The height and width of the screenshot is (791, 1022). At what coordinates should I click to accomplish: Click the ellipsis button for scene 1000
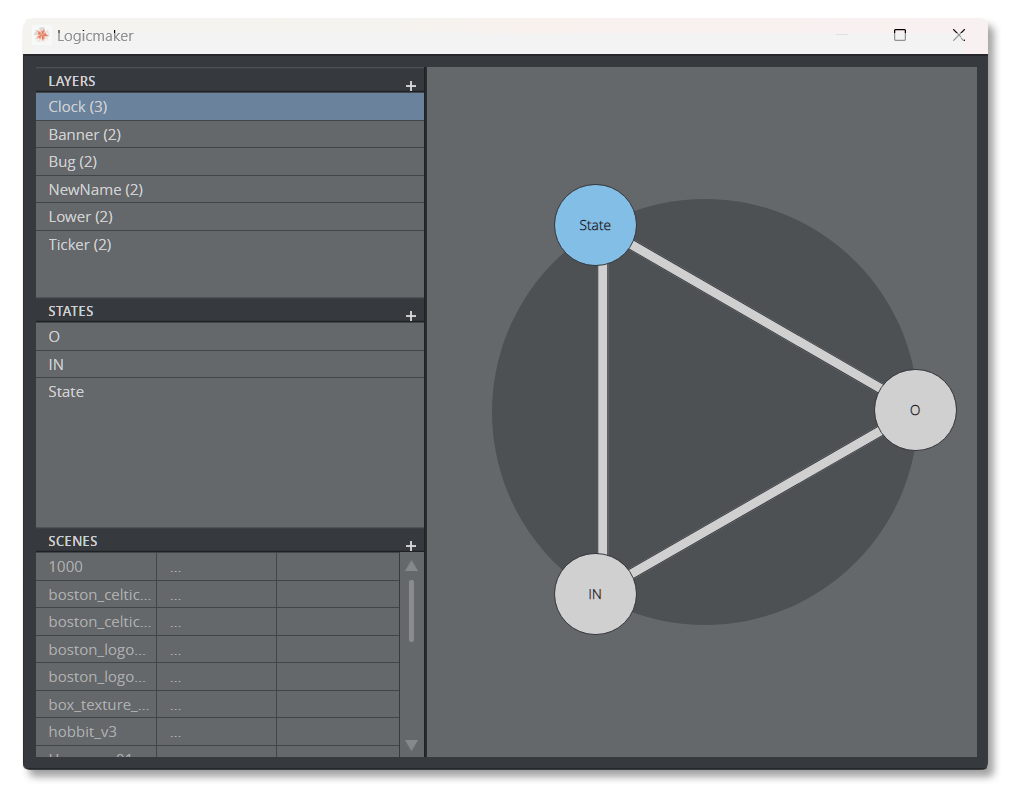[x=176, y=567]
